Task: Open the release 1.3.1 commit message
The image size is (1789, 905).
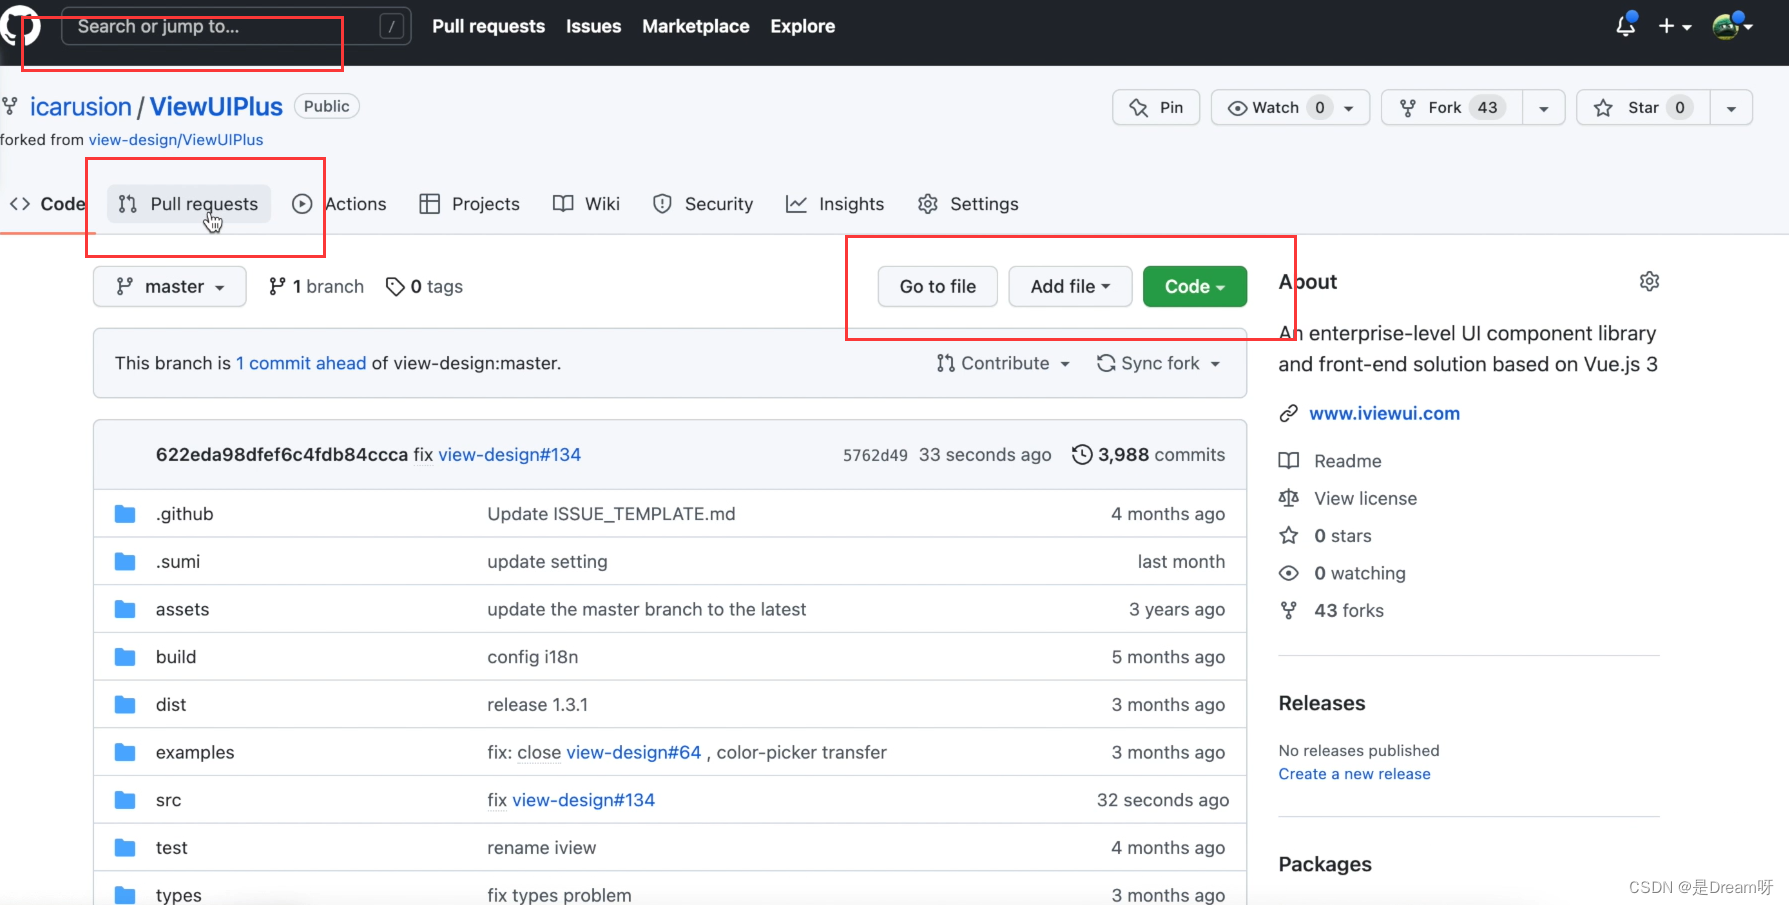Action: [x=537, y=705]
